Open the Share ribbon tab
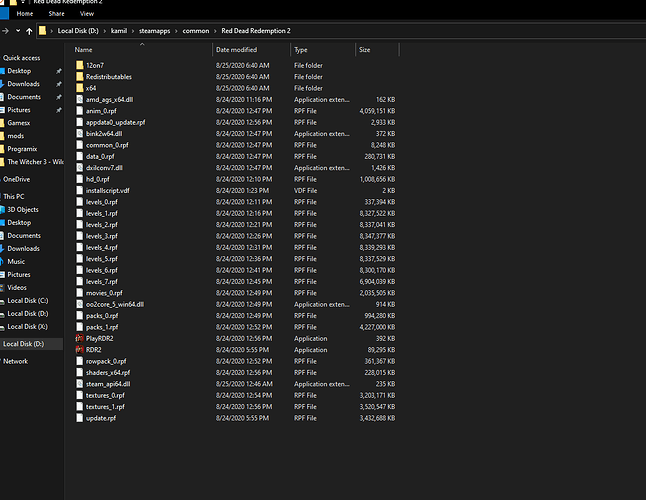Screen dimensions: 646x500 click(x=56, y=14)
